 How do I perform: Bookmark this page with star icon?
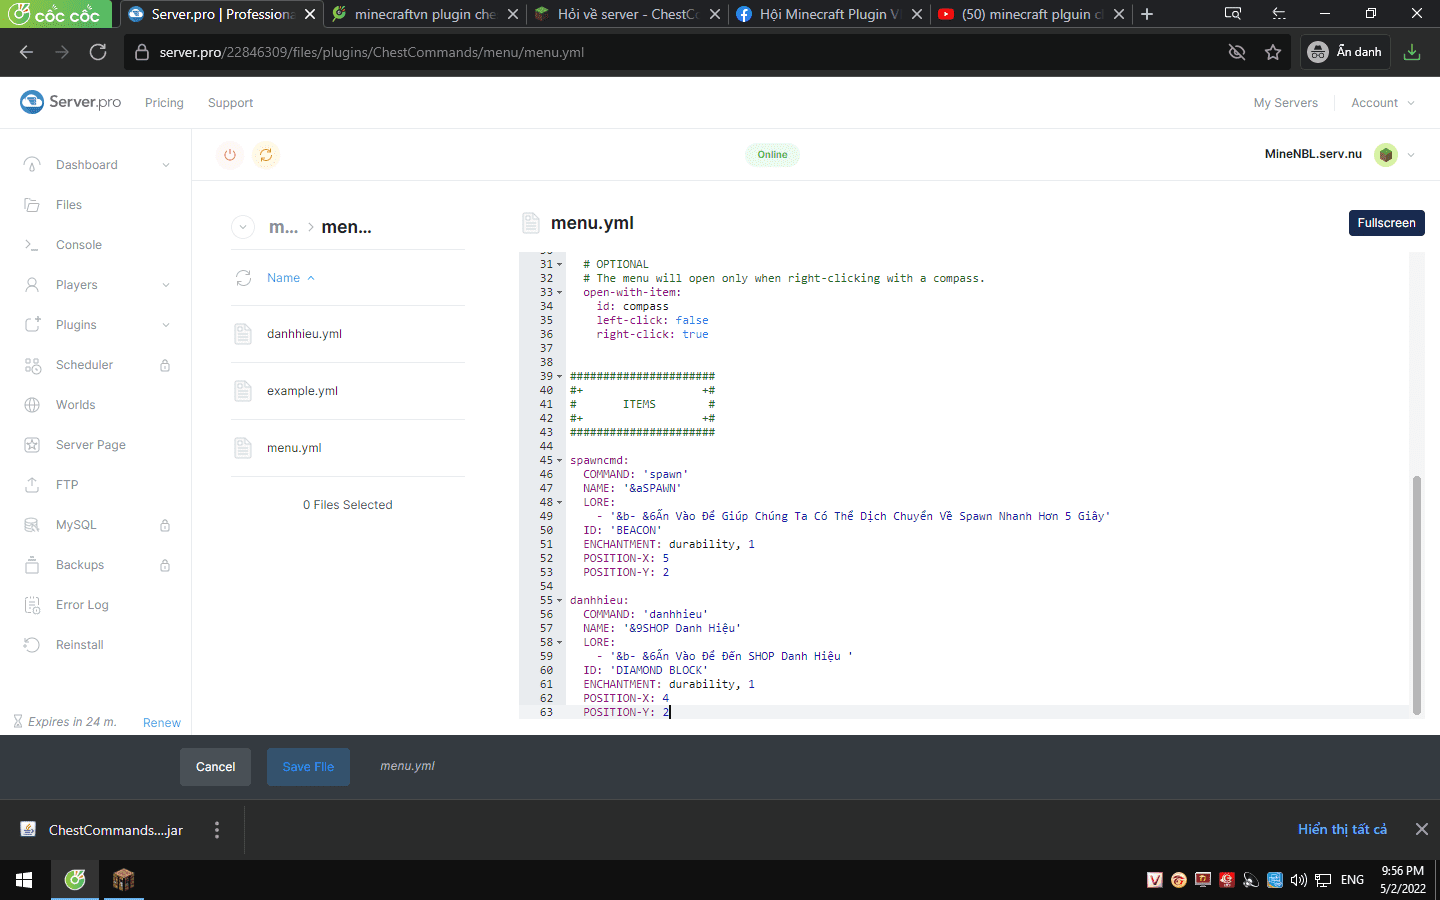(x=1273, y=52)
